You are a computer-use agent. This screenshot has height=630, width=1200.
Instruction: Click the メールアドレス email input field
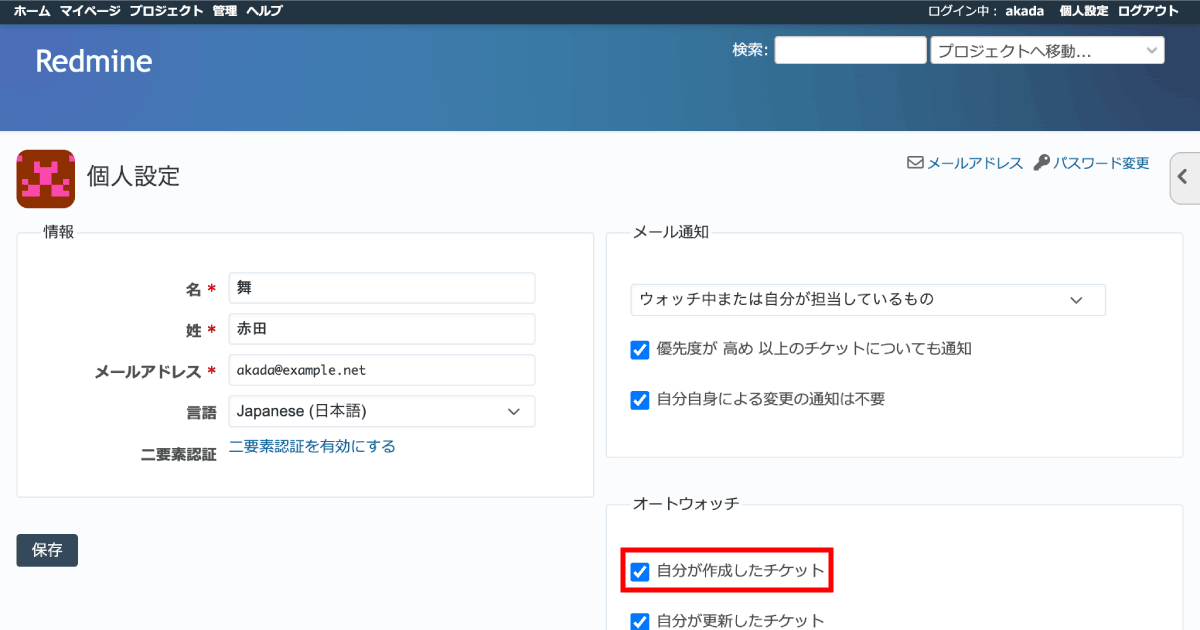381,370
